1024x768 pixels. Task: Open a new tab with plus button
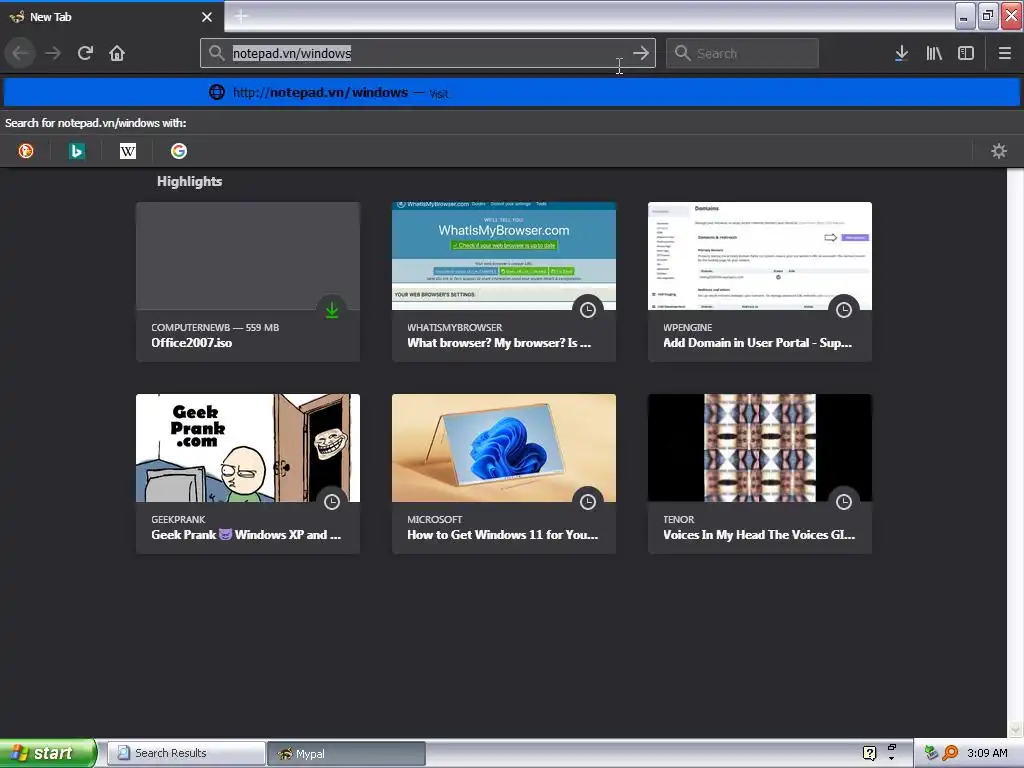[x=241, y=16]
